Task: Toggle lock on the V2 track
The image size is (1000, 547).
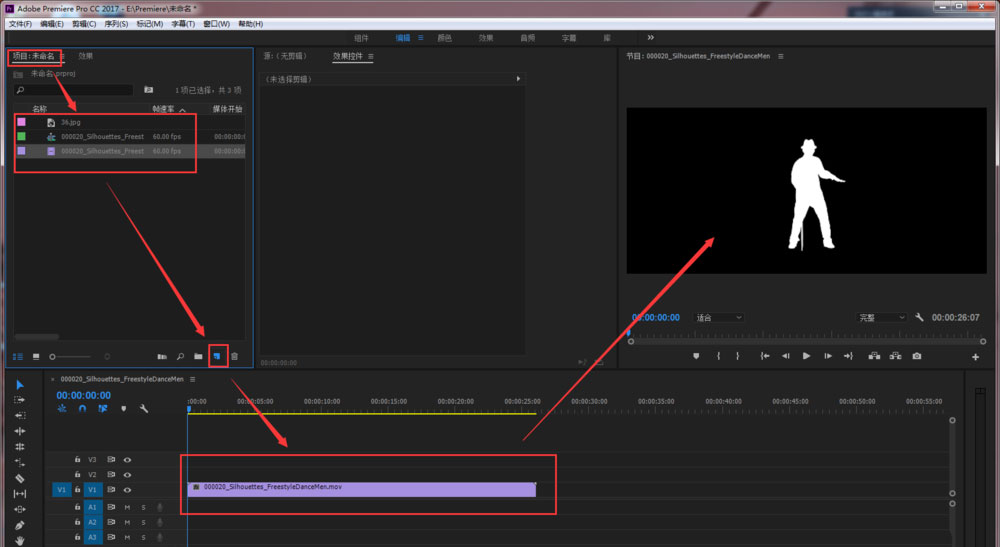Action: (x=78, y=474)
